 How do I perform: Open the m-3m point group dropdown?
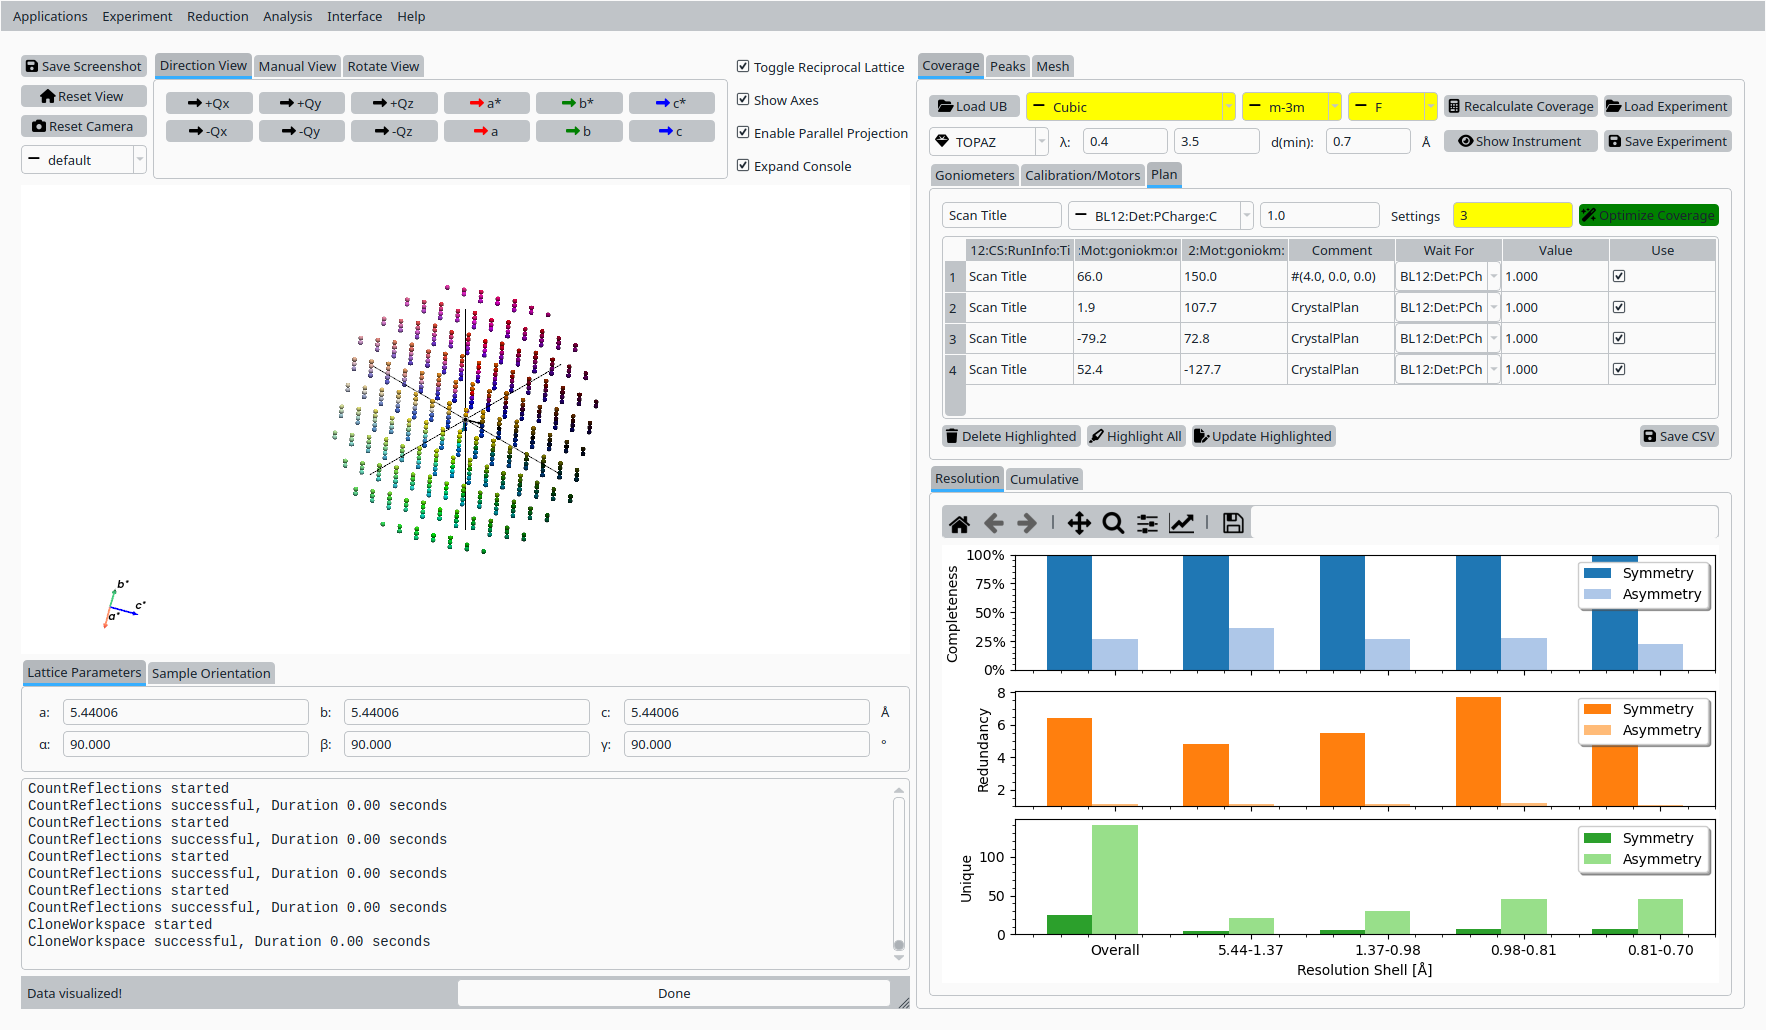coord(1291,107)
